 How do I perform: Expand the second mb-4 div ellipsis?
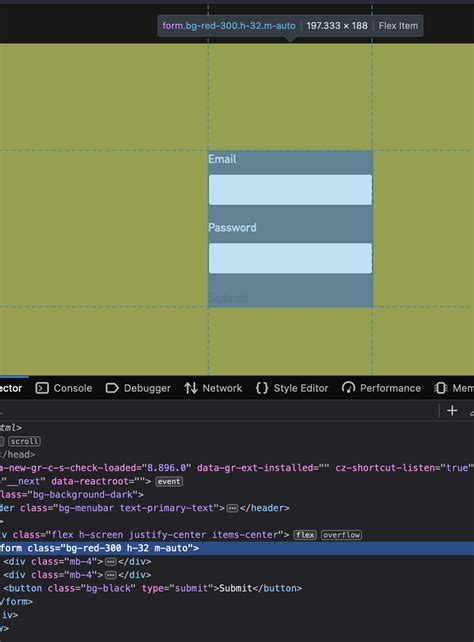(111, 575)
